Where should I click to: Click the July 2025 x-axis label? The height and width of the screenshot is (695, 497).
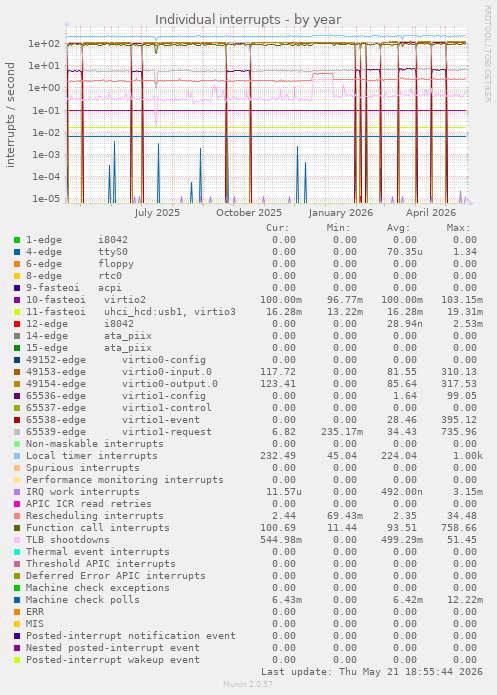pyautogui.click(x=157, y=213)
